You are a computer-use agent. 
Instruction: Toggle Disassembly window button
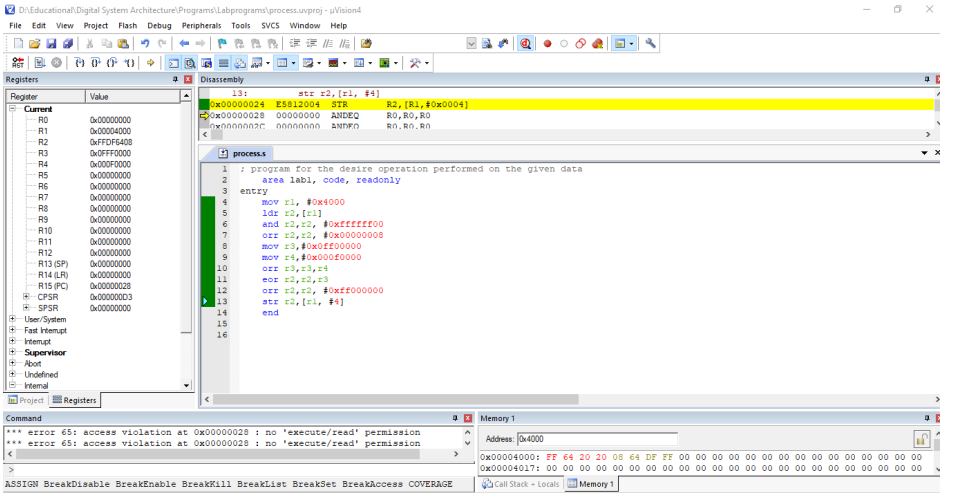(190, 63)
